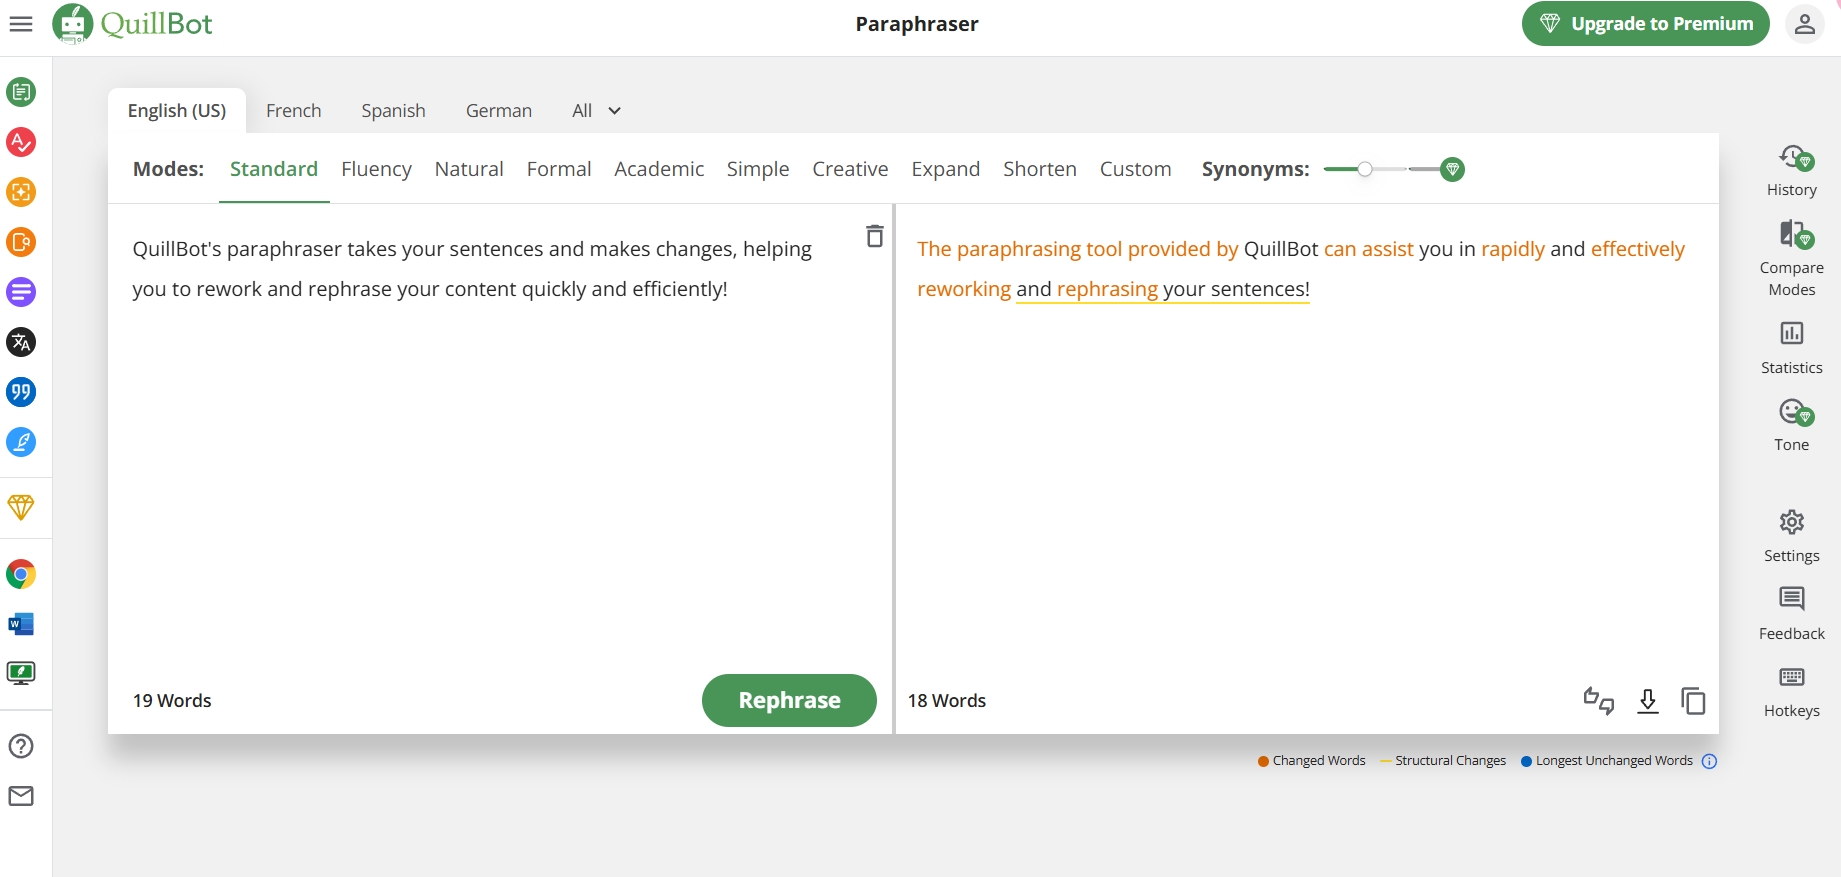Click the Structural Changes legend label

(x=1450, y=761)
